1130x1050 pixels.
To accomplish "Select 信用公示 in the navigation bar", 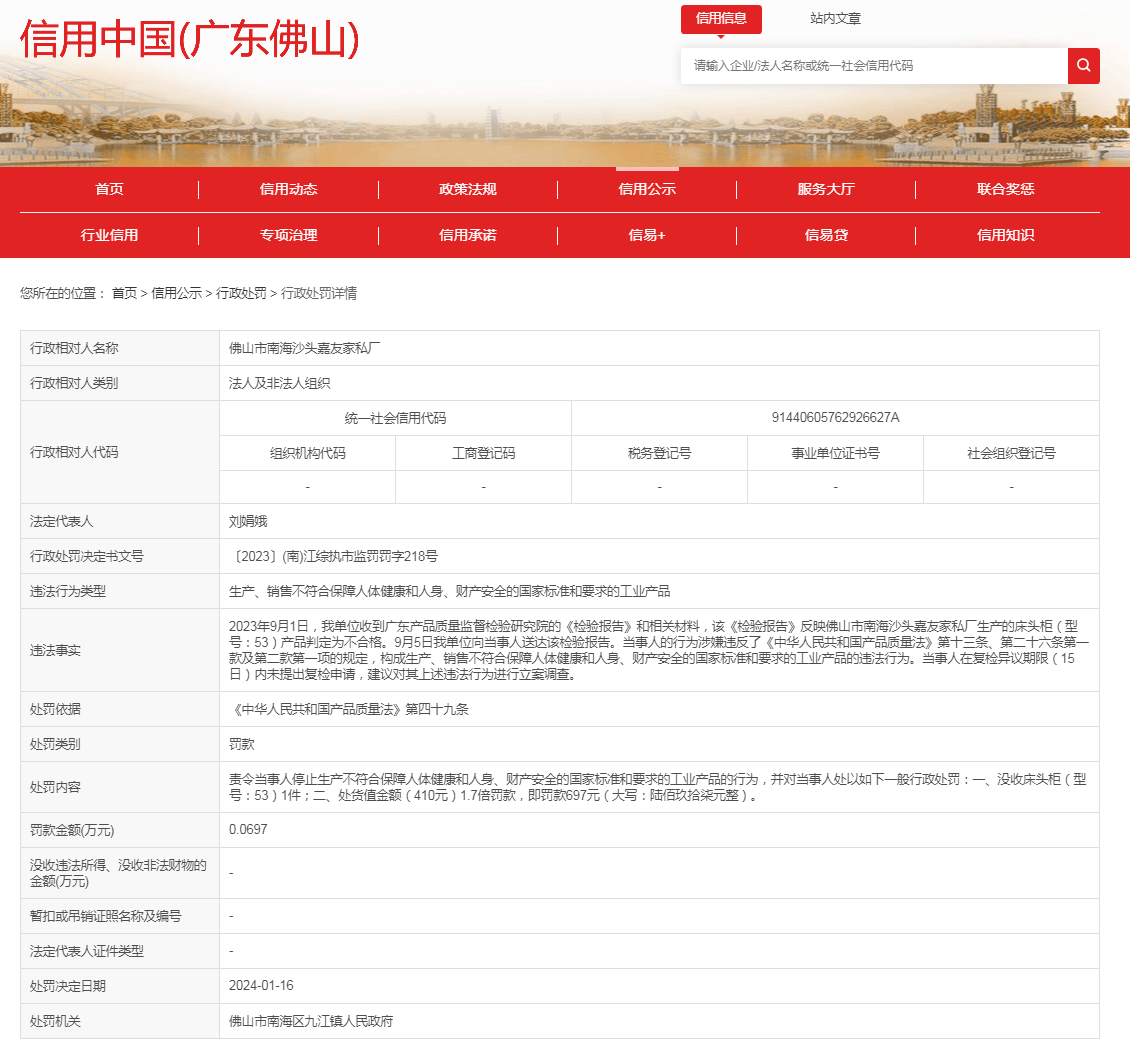I will pyautogui.click(x=647, y=190).
